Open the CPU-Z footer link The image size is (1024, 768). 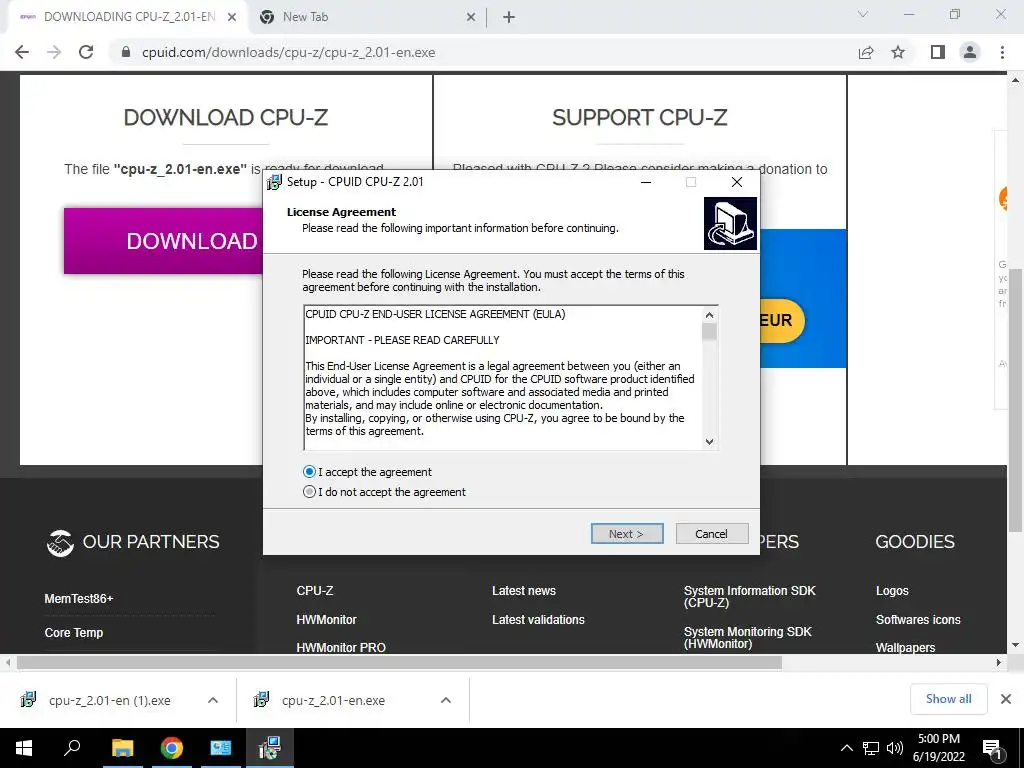click(315, 590)
